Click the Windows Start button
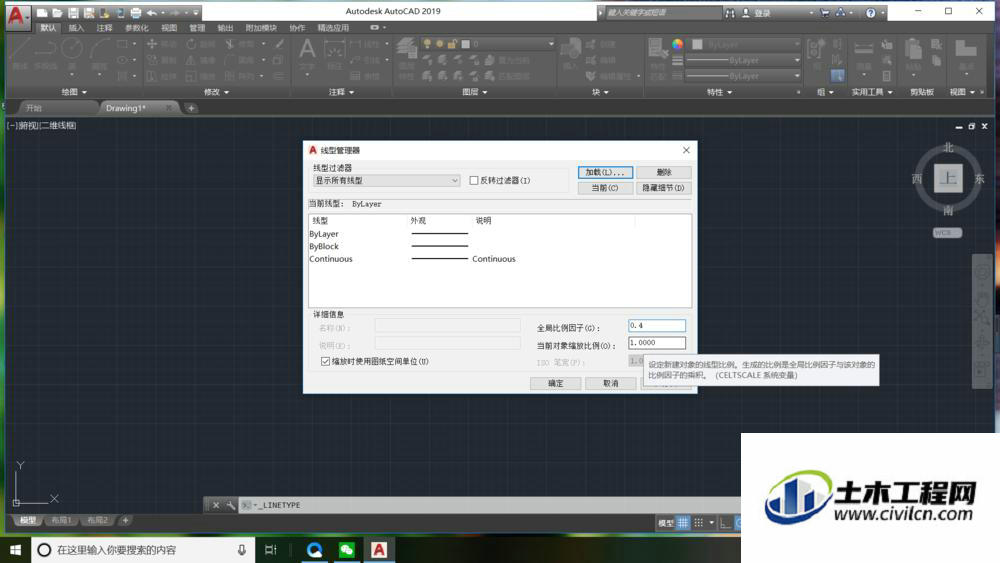This screenshot has height=563, width=1000. (x=15, y=550)
